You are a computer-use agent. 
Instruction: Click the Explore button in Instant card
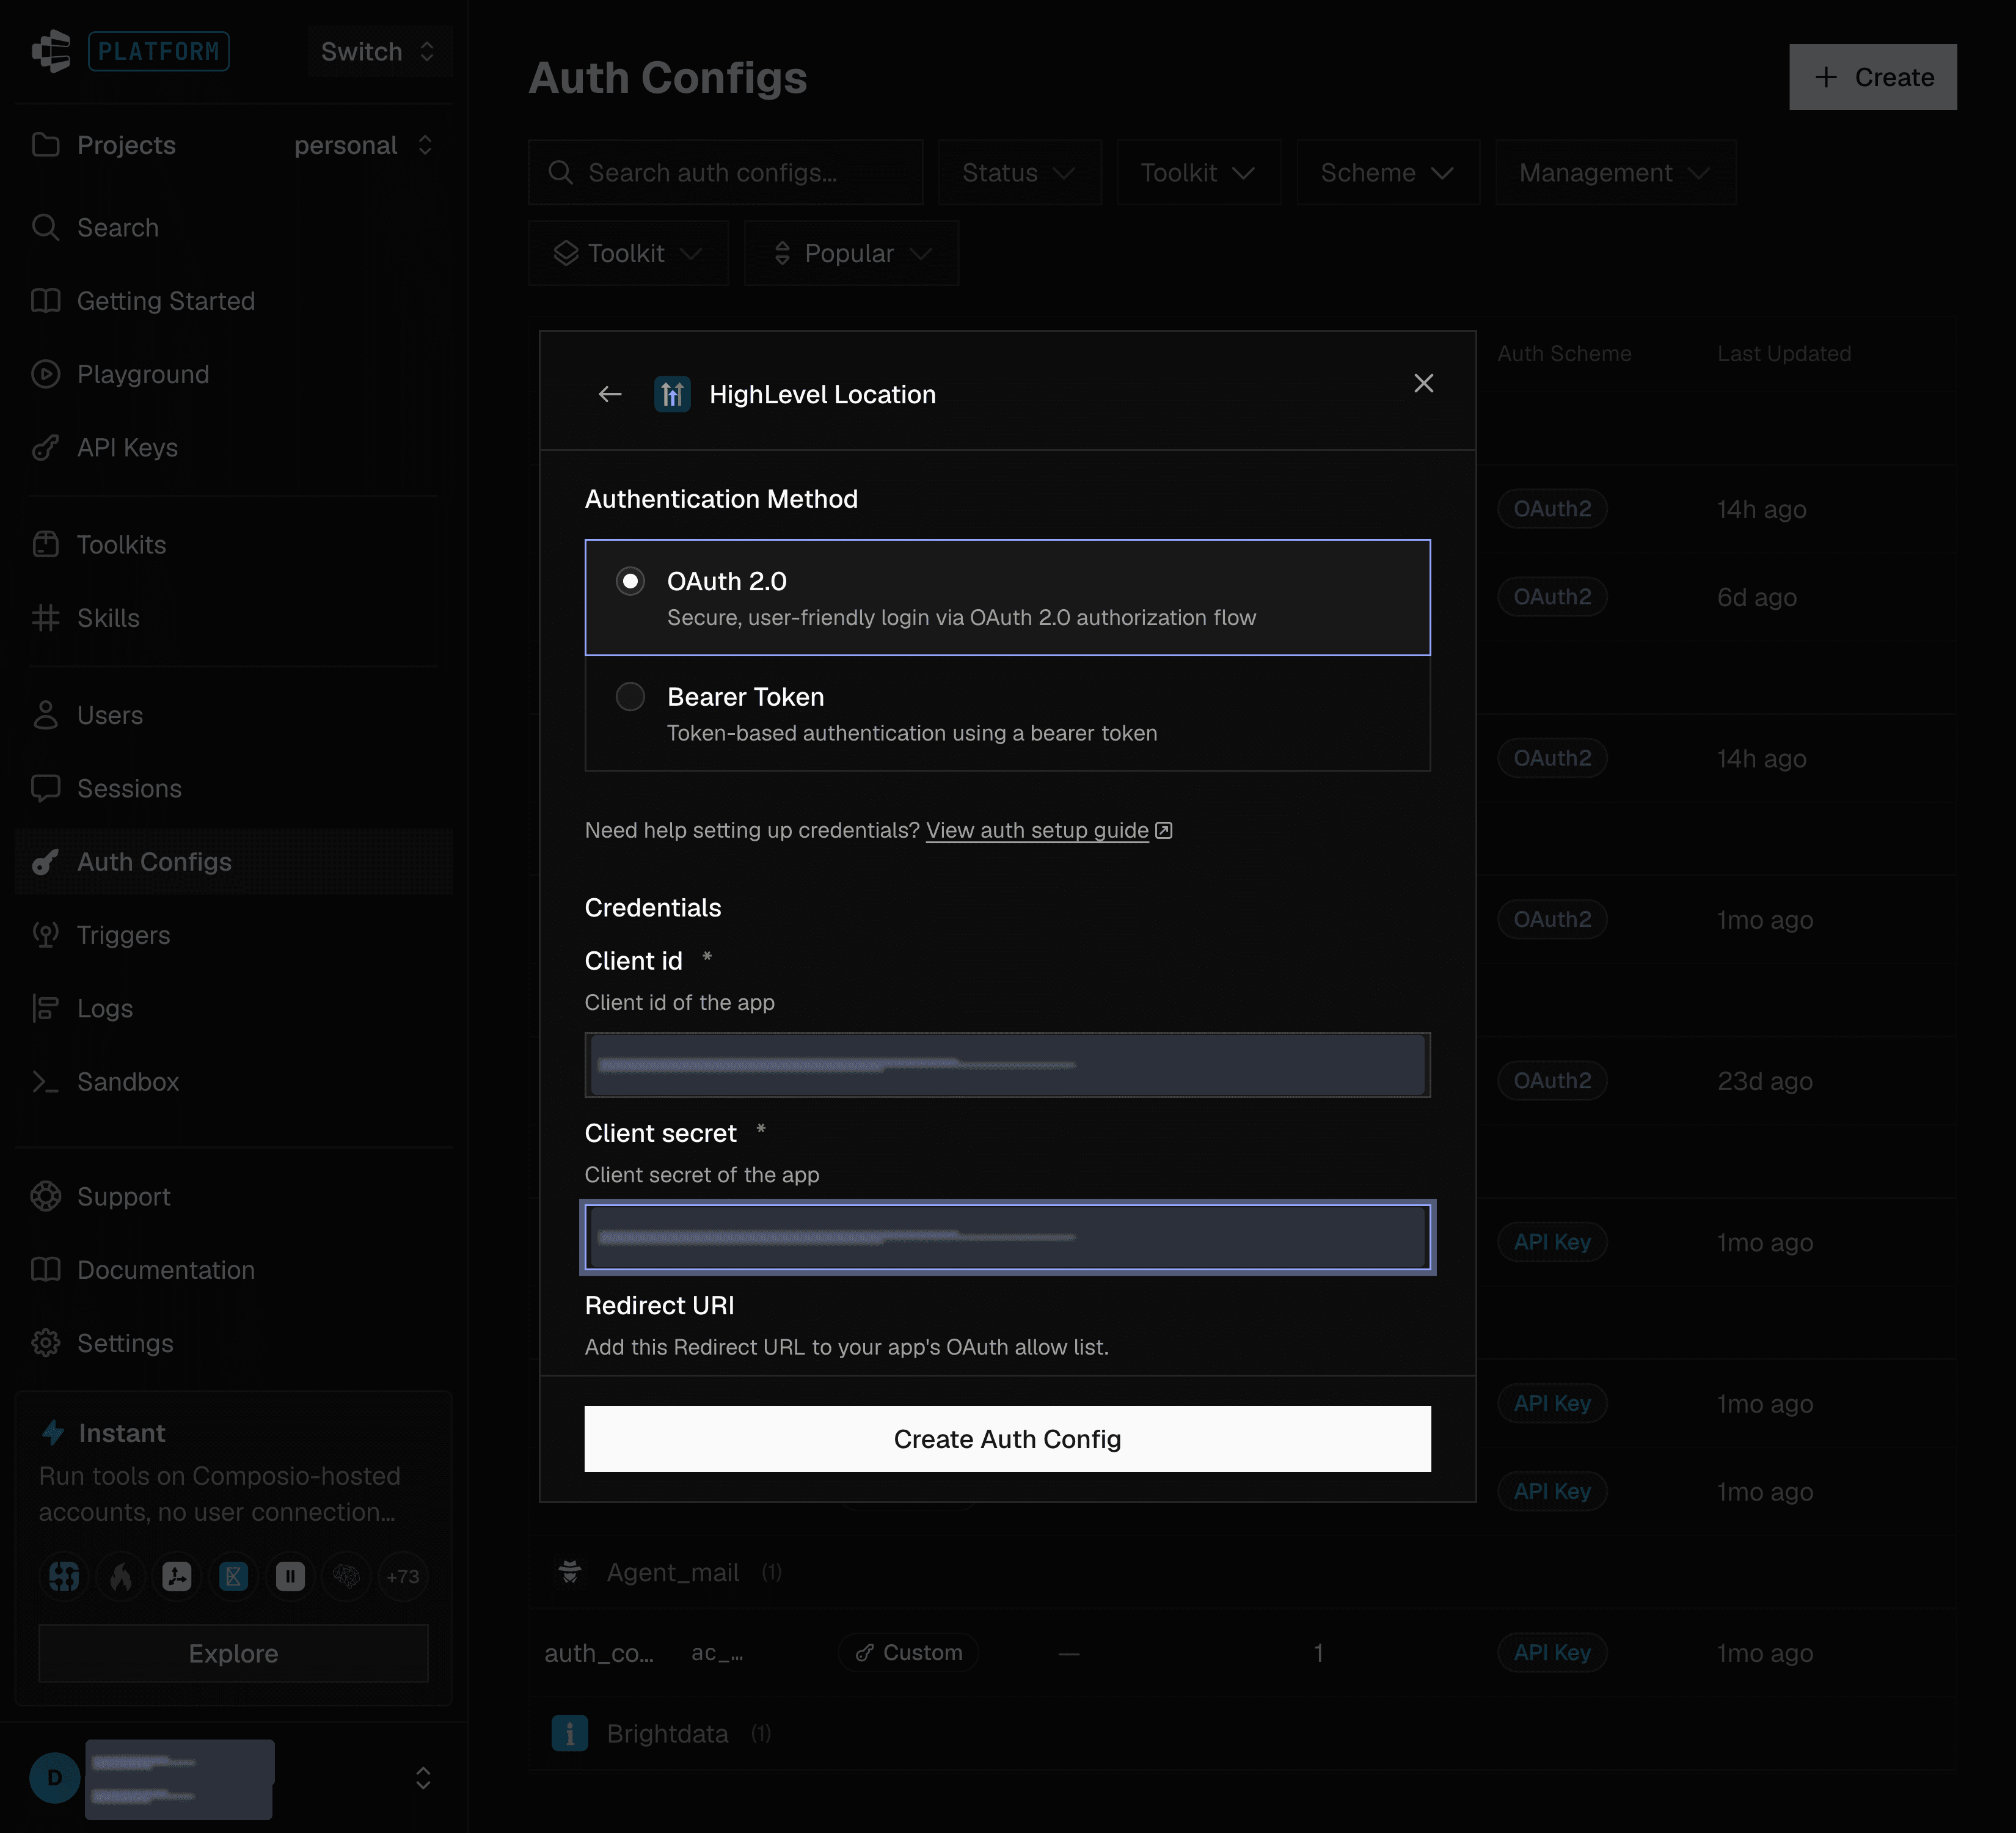coord(234,1653)
